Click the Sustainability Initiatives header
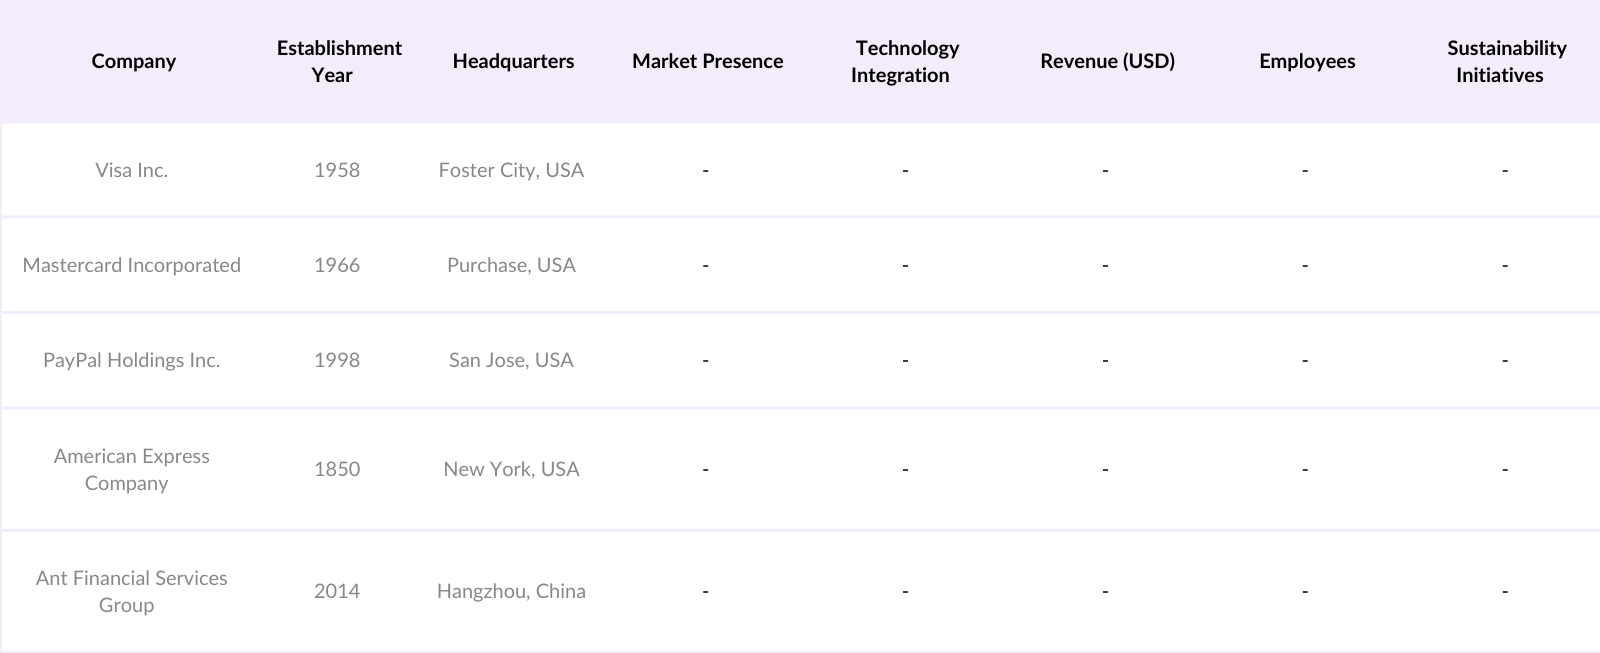 (x=1505, y=61)
